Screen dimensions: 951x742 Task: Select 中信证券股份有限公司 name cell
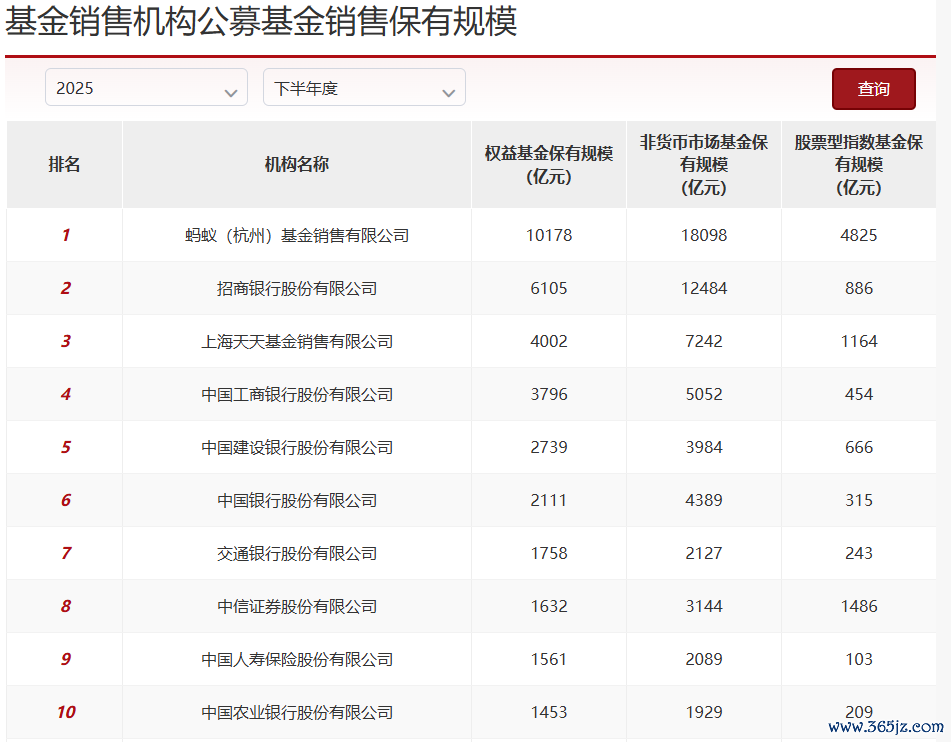click(297, 606)
